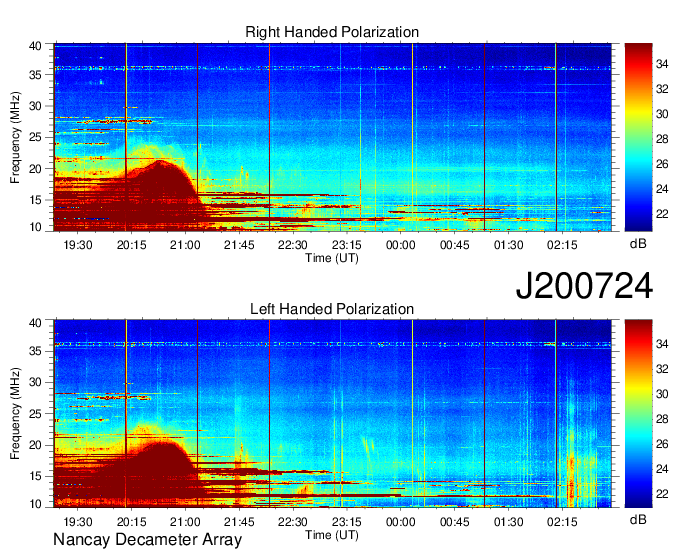Click Time (UT) label under left-handed plot
The height and width of the screenshot is (552, 680).
point(332,535)
